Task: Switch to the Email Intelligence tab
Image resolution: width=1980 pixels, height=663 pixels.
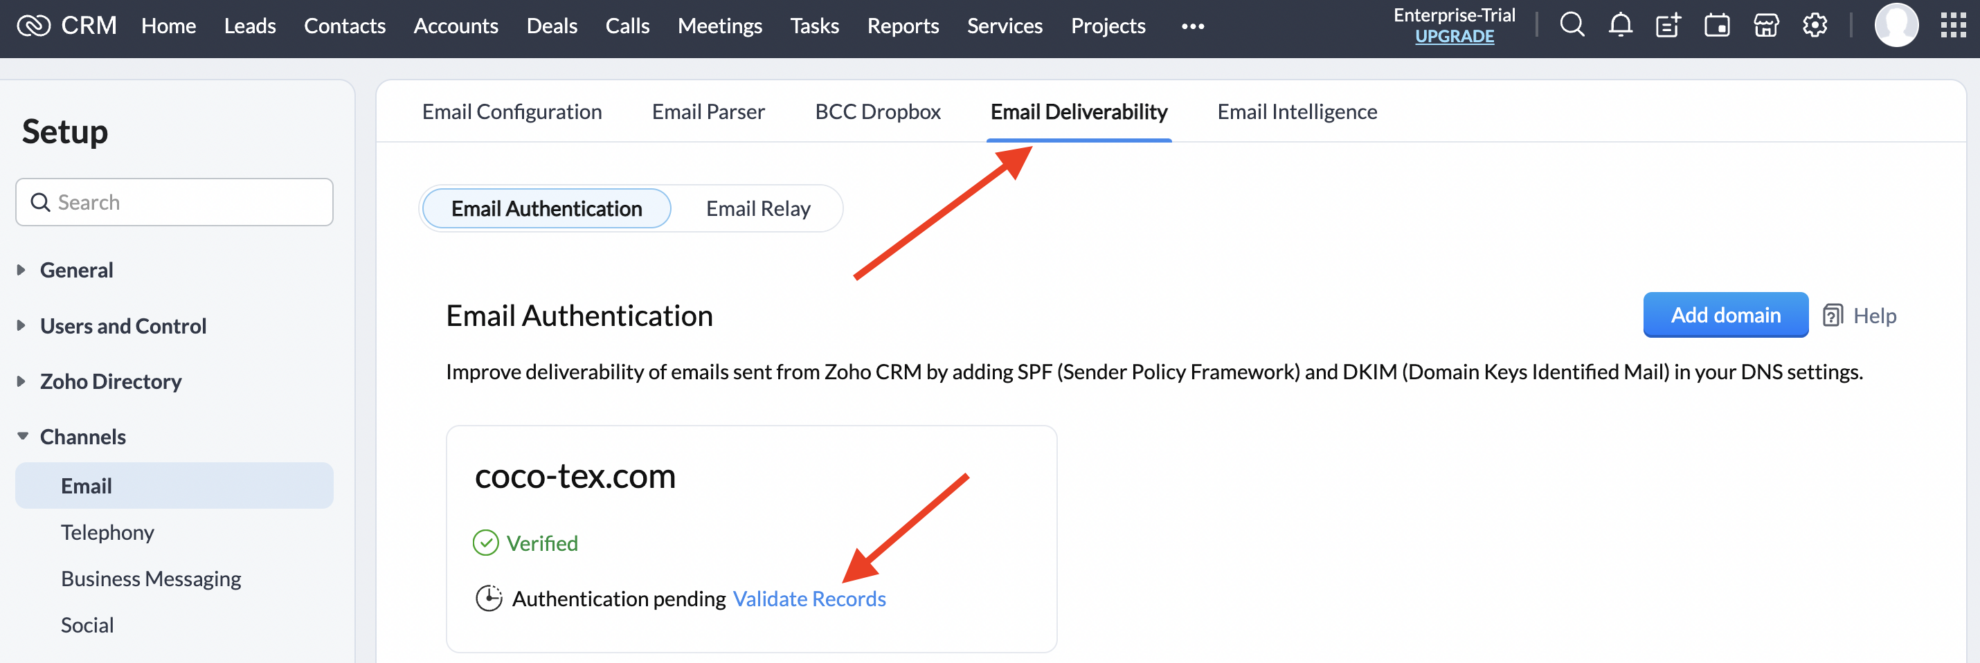Action: click(1296, 111)
